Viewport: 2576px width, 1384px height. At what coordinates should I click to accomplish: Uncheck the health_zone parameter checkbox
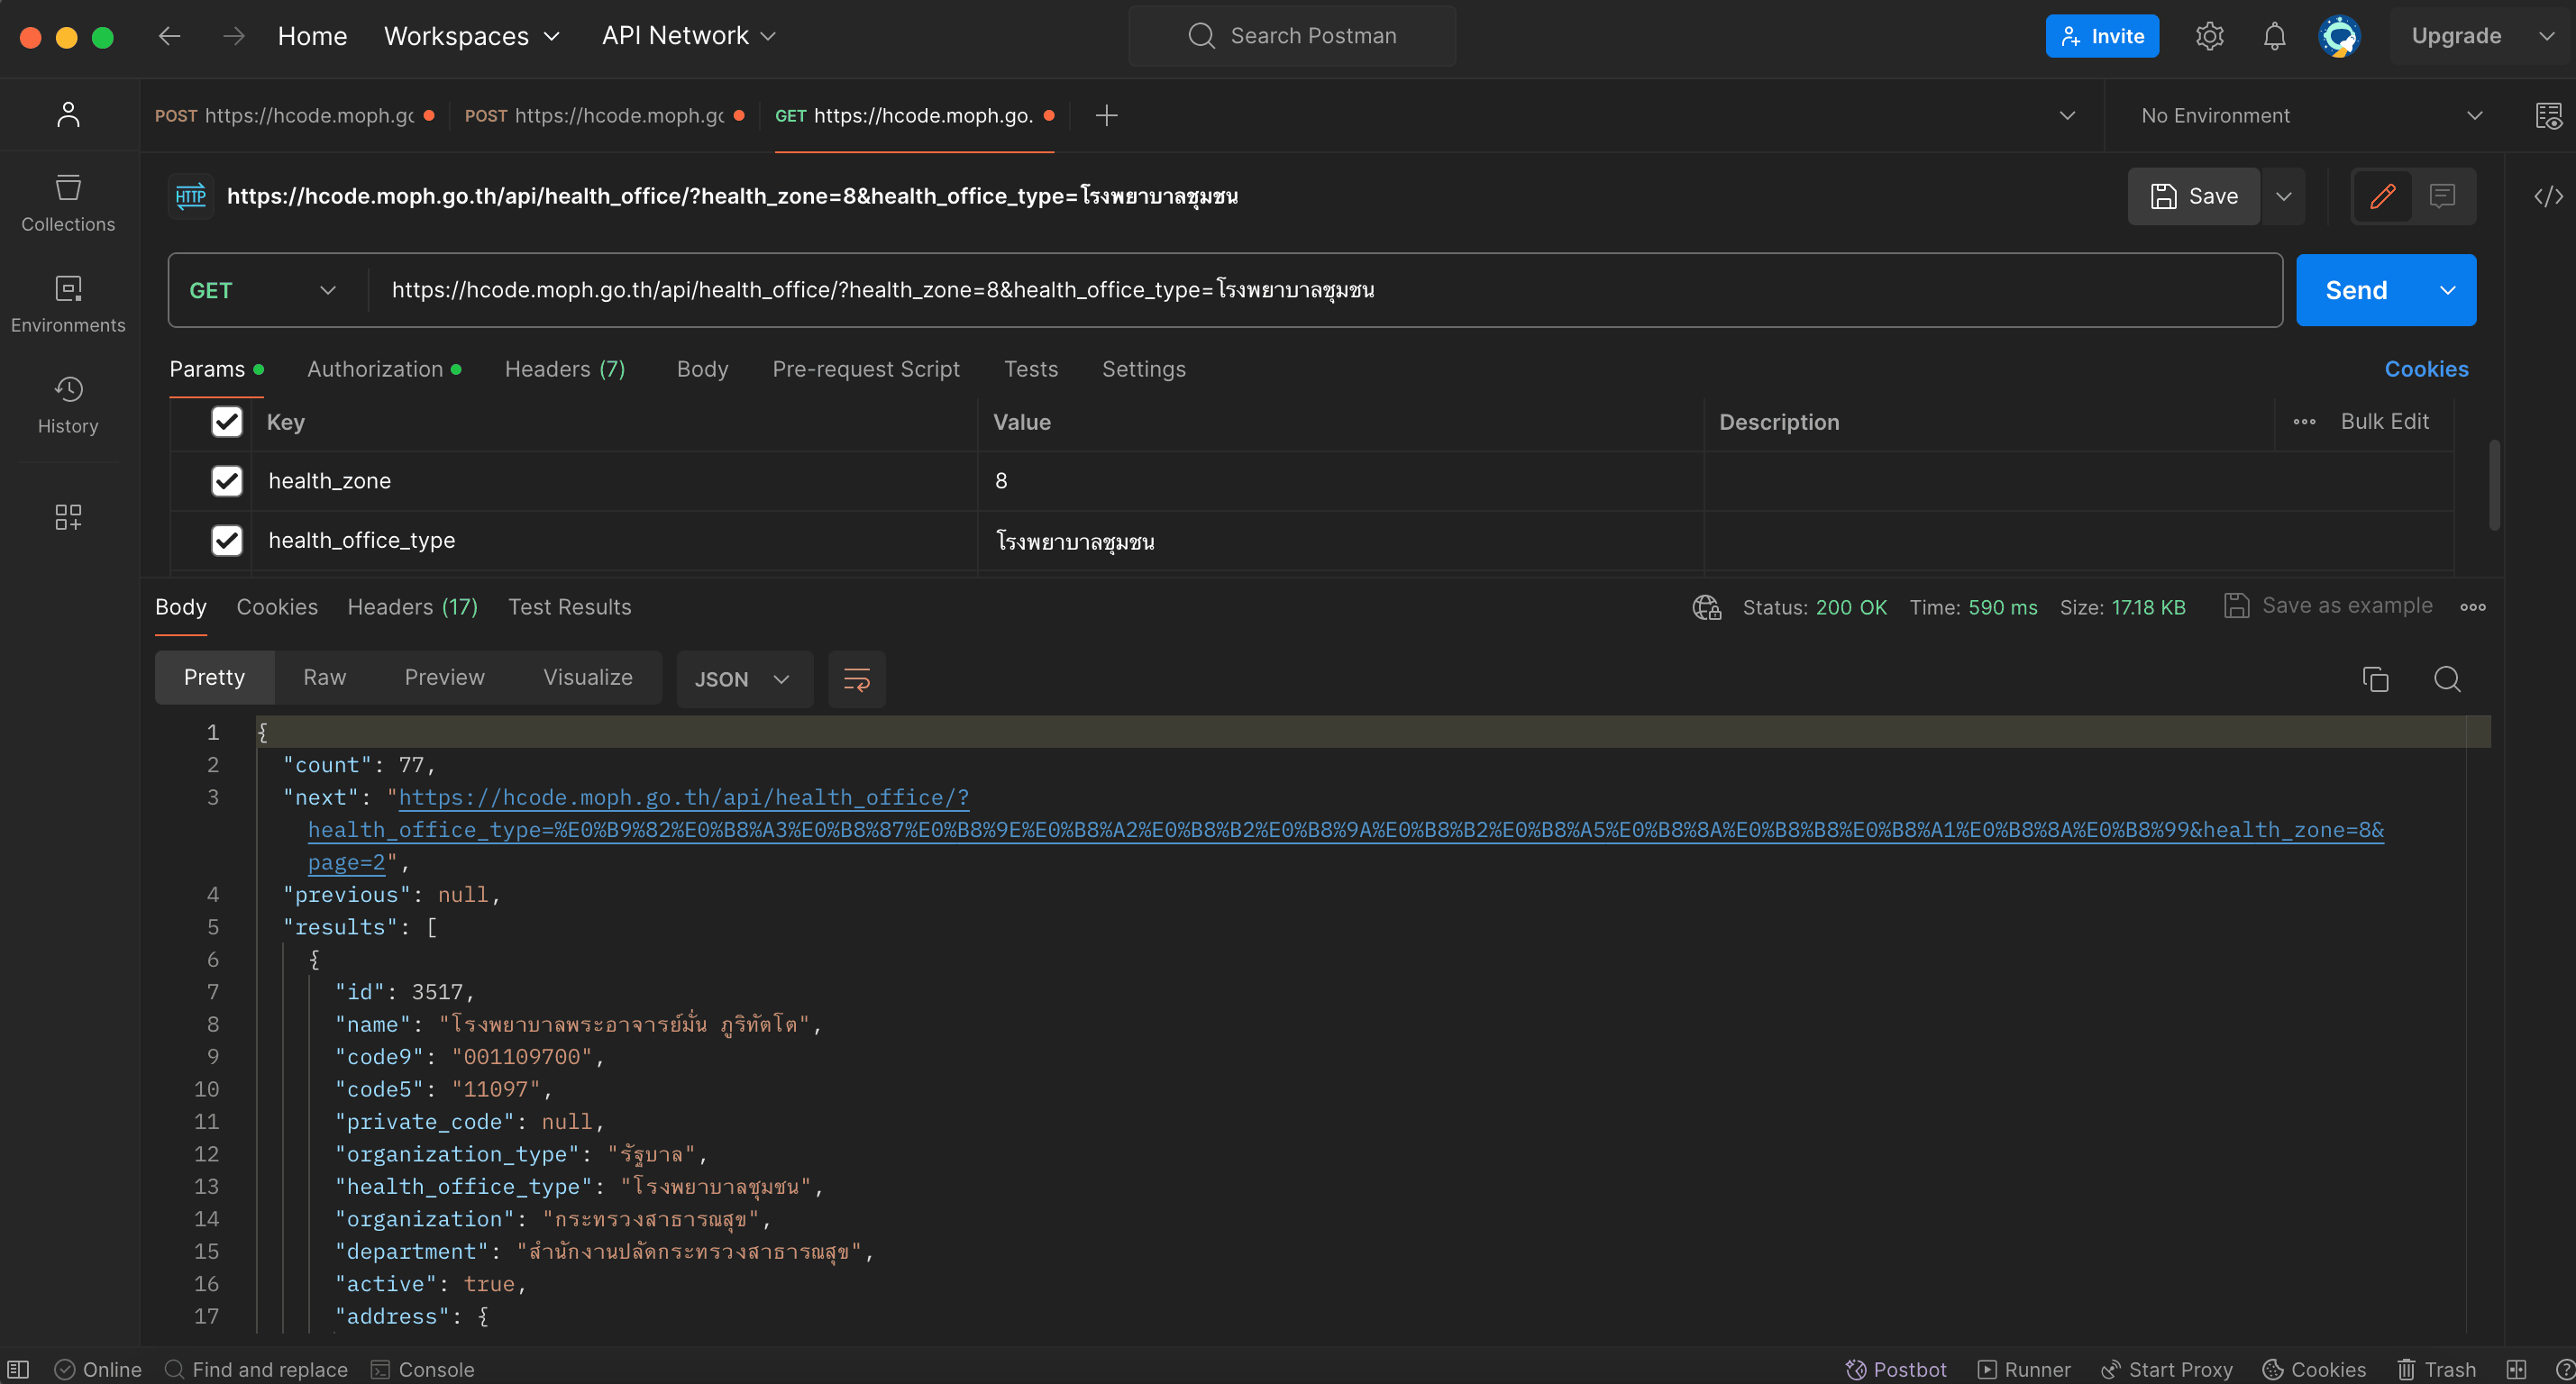click(227, 481)
